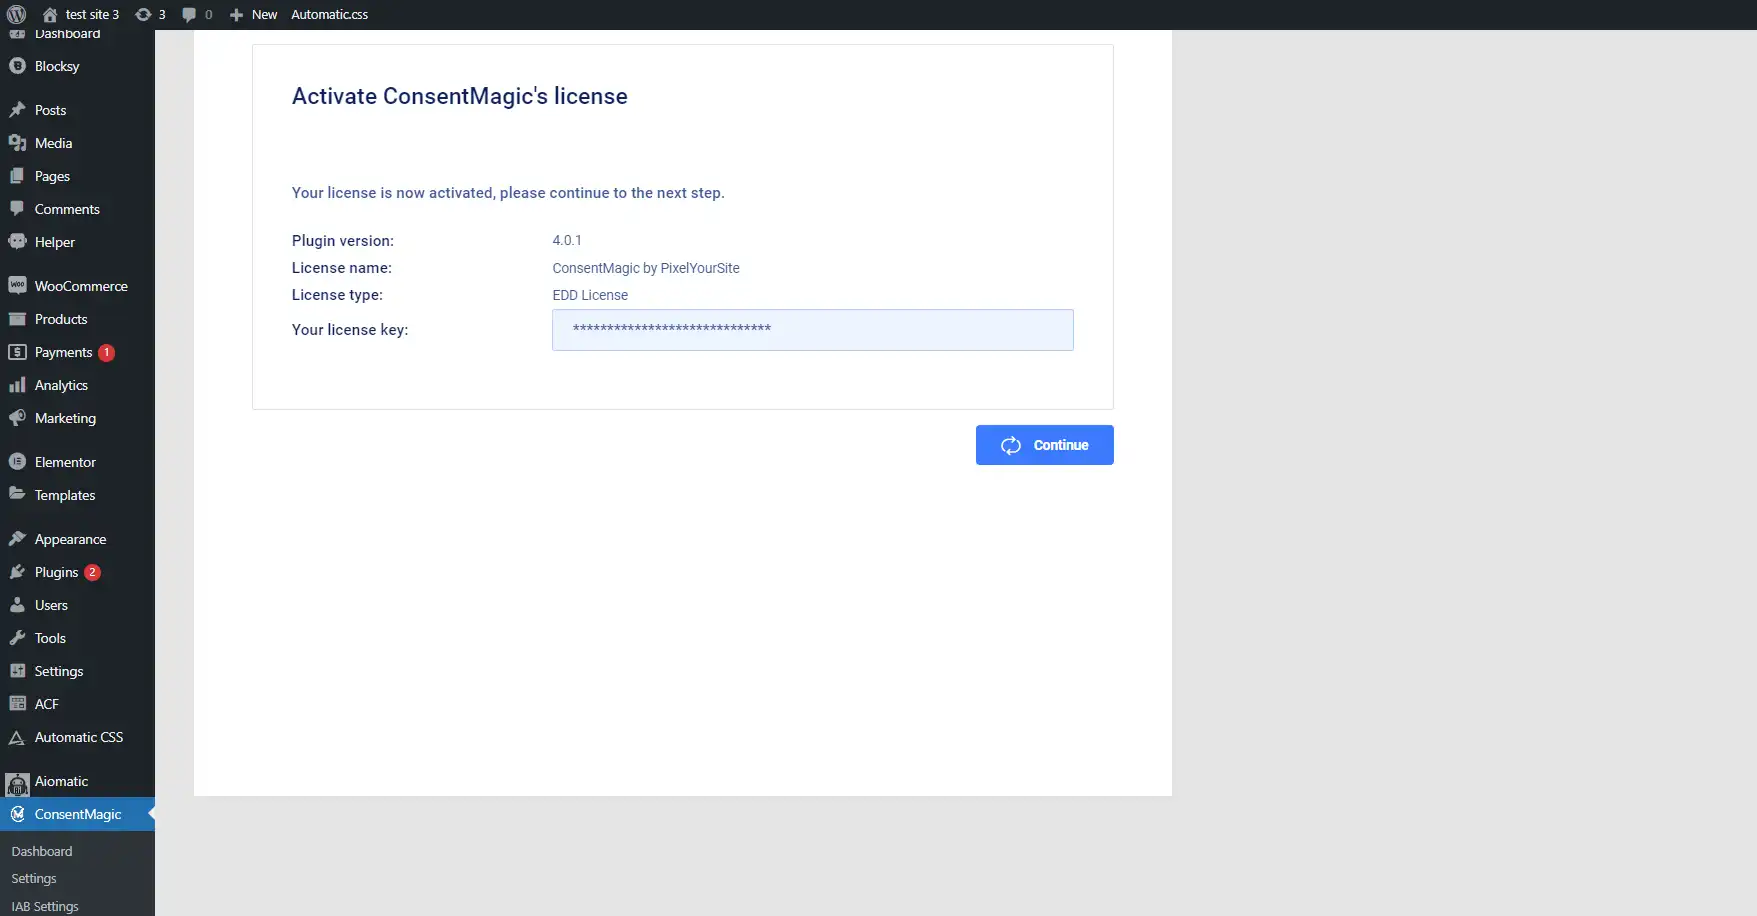This screenshot has width=1757, height=916.
Task: Open ConsentMagic IAB Settings
Action: pyautogui.click(x=44, y=906)
